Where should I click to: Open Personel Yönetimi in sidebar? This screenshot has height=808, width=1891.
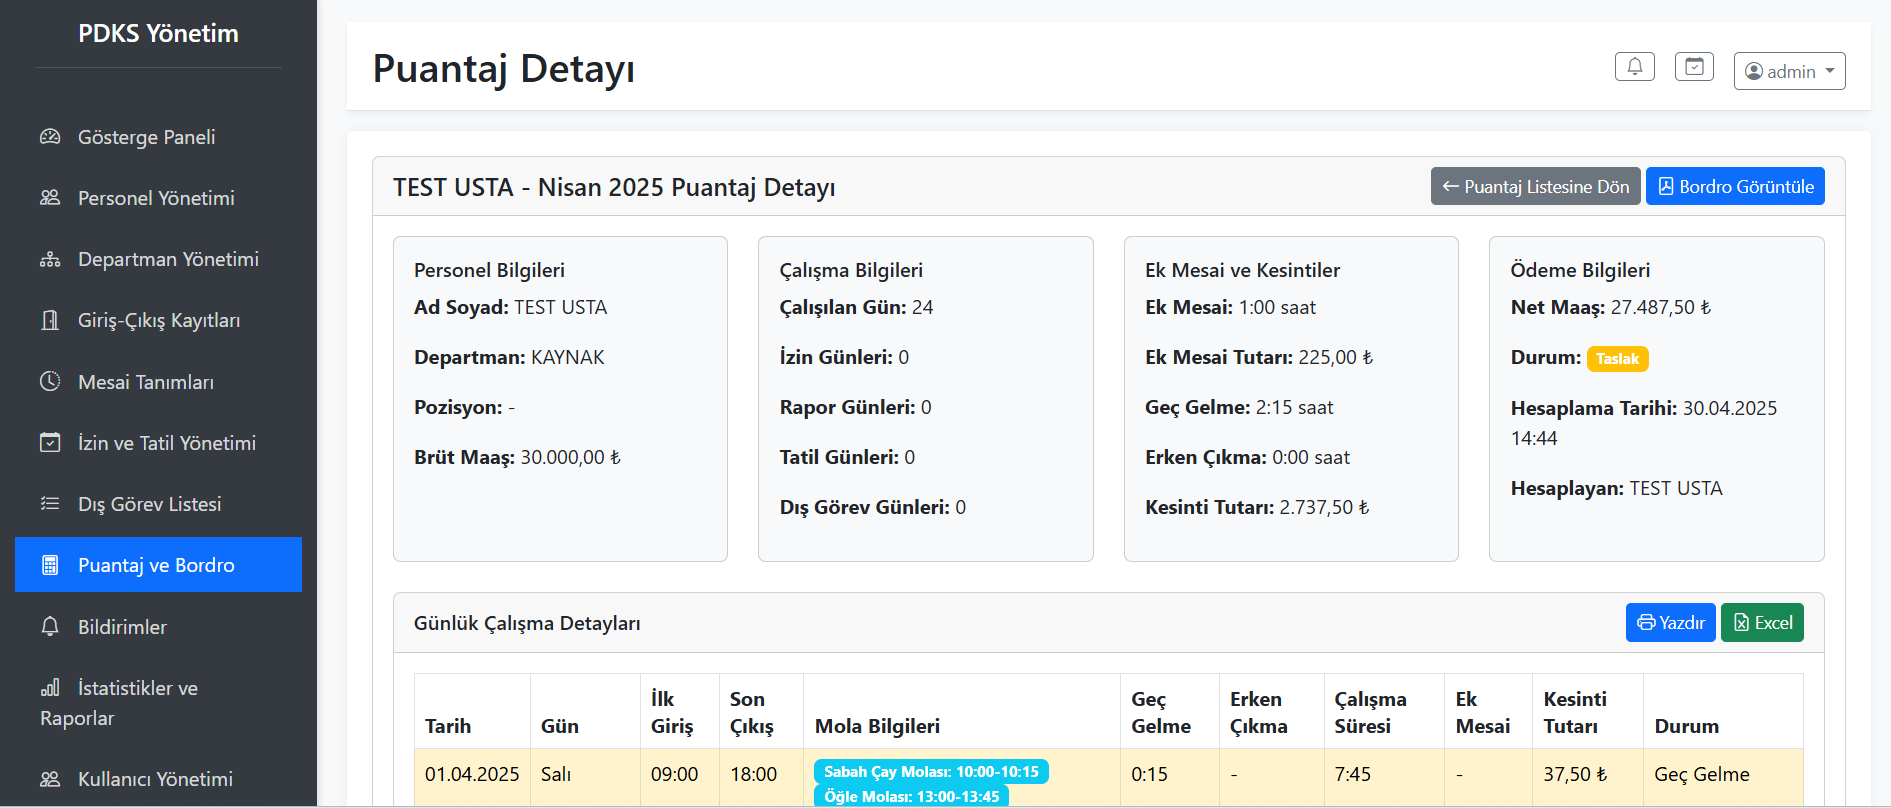tap(156, 198)
